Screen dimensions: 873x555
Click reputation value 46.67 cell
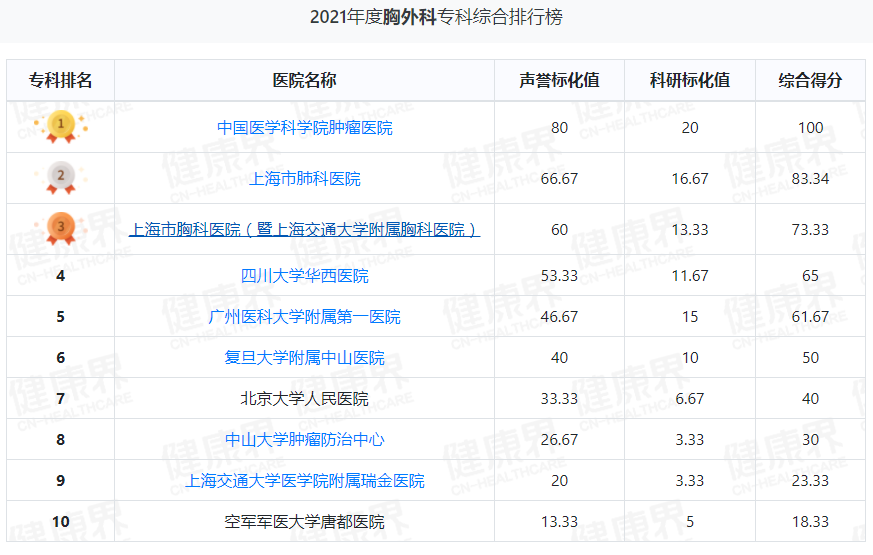click(560, 317)
